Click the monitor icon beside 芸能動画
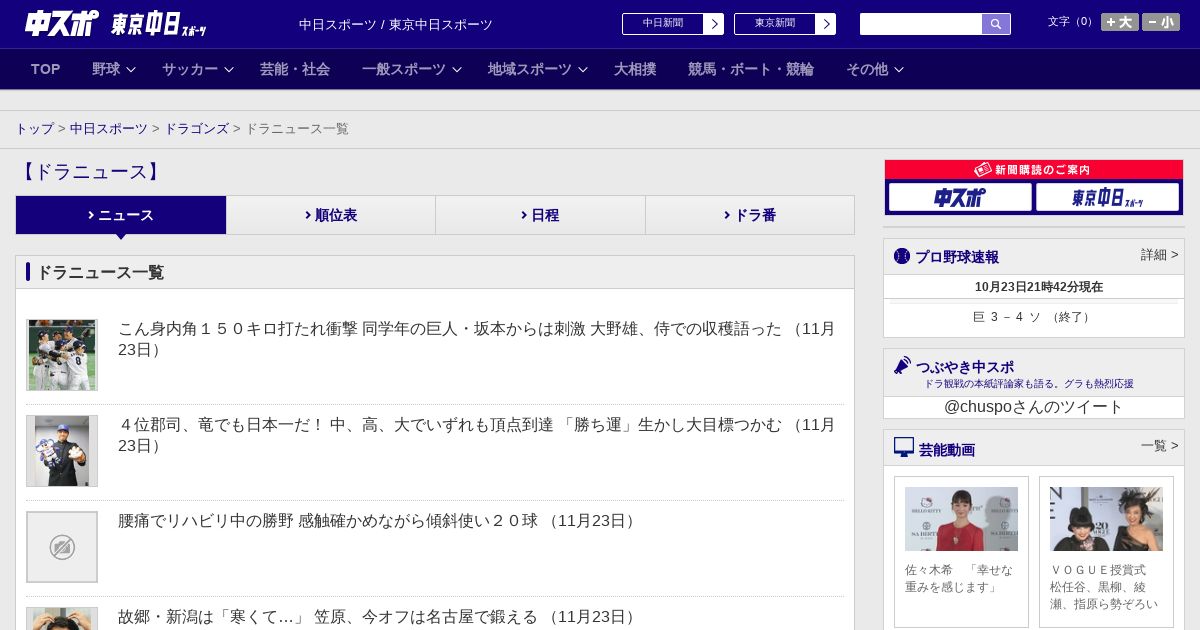 904,447
